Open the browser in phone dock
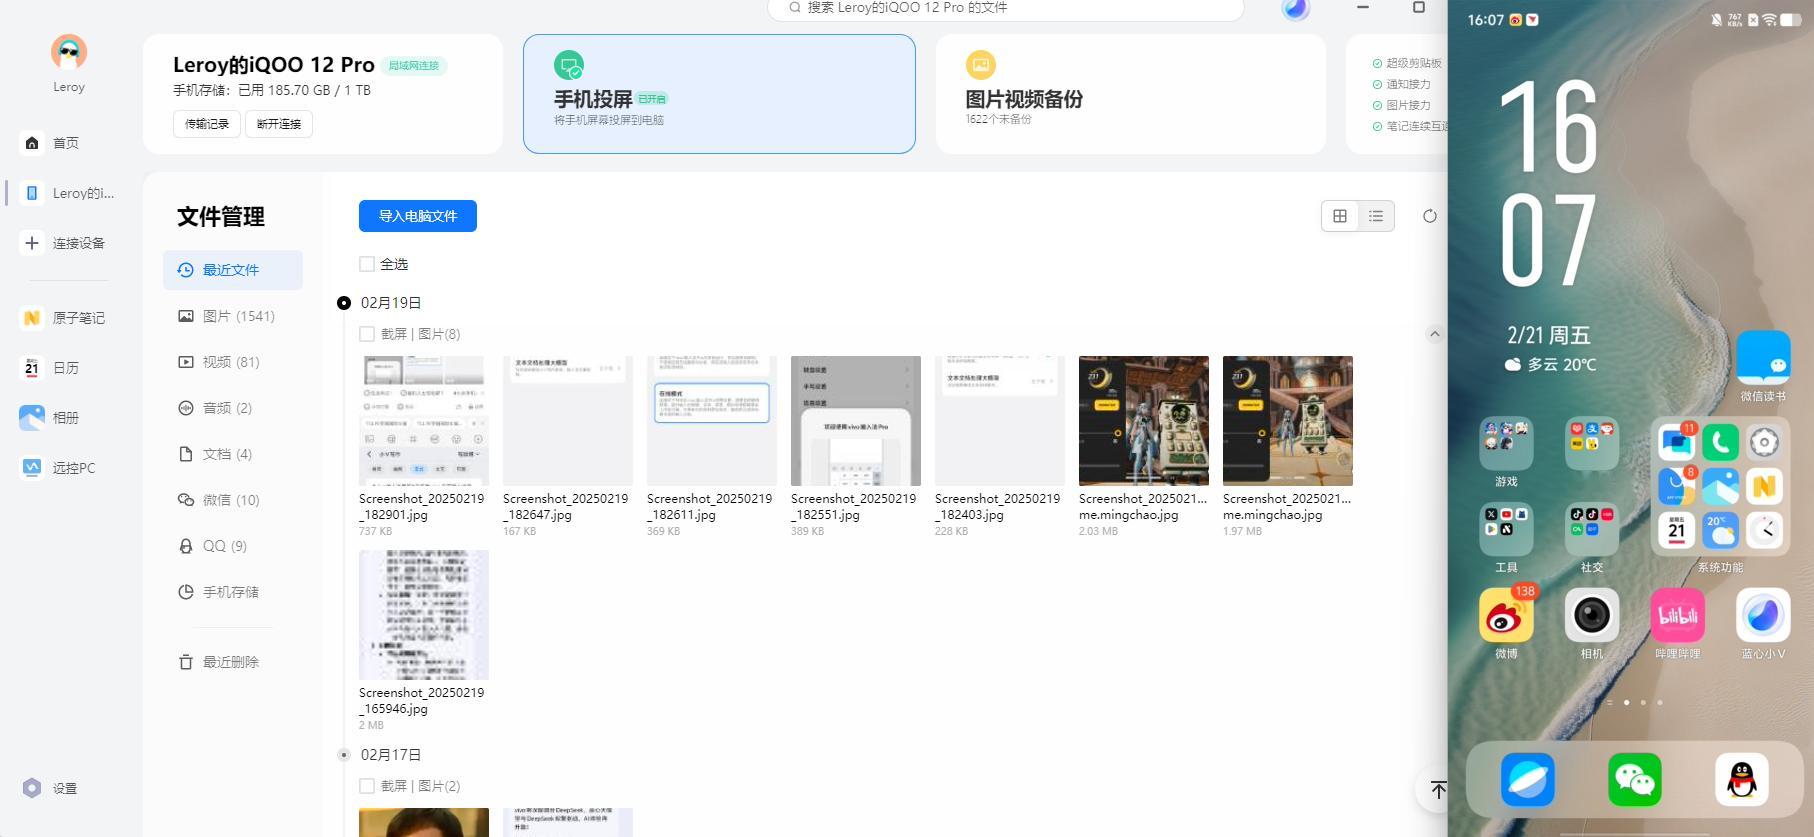 point(1528,780)
